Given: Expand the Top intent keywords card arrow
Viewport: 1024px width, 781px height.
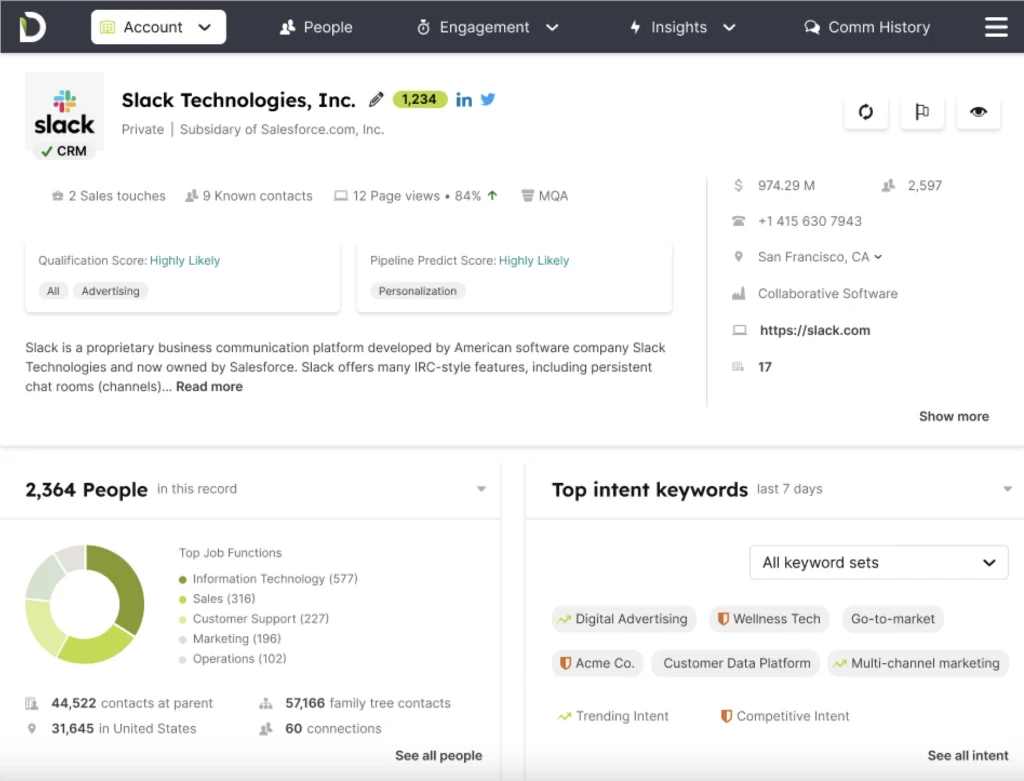Looking at the screenshot, I should coord(1008,489).
